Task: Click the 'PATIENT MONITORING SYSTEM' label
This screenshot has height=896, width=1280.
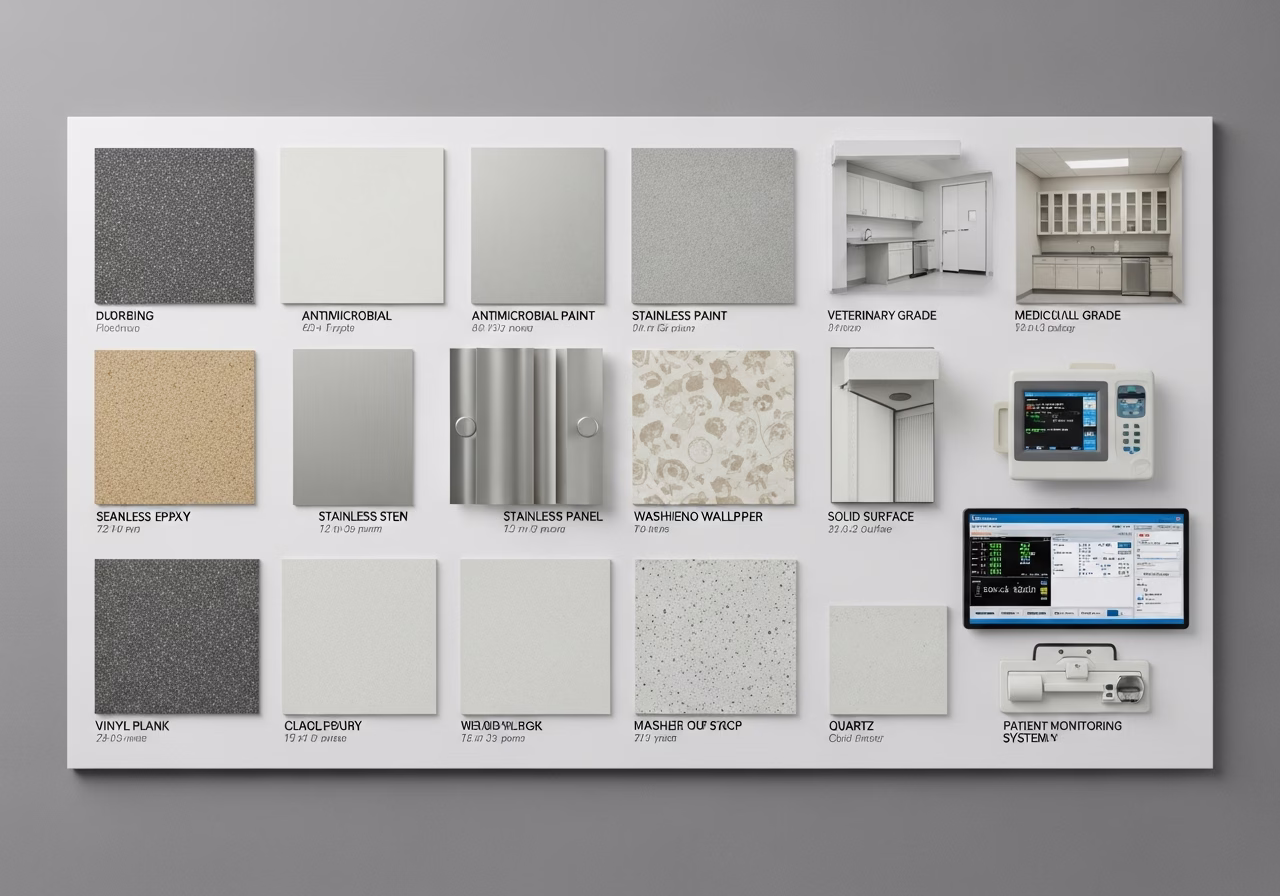Action: pyautogui.click(x=1062, y=731)
